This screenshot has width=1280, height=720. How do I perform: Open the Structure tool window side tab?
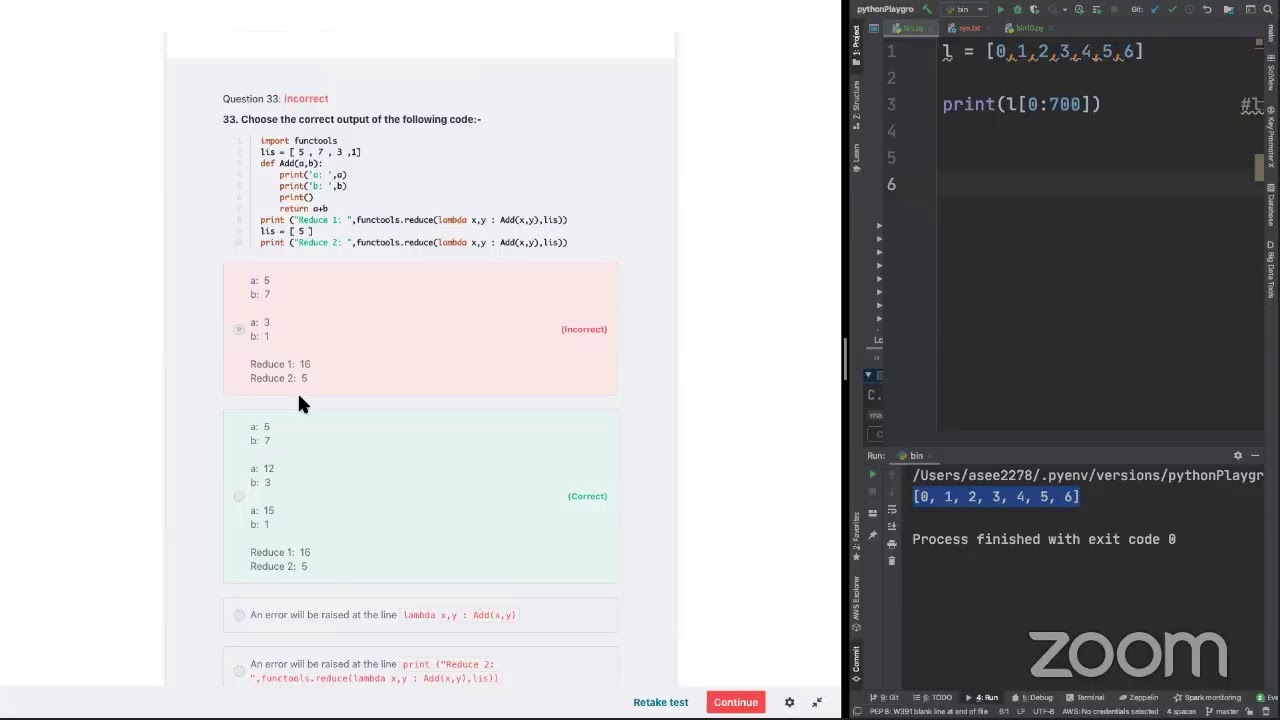tap(856, 104)
